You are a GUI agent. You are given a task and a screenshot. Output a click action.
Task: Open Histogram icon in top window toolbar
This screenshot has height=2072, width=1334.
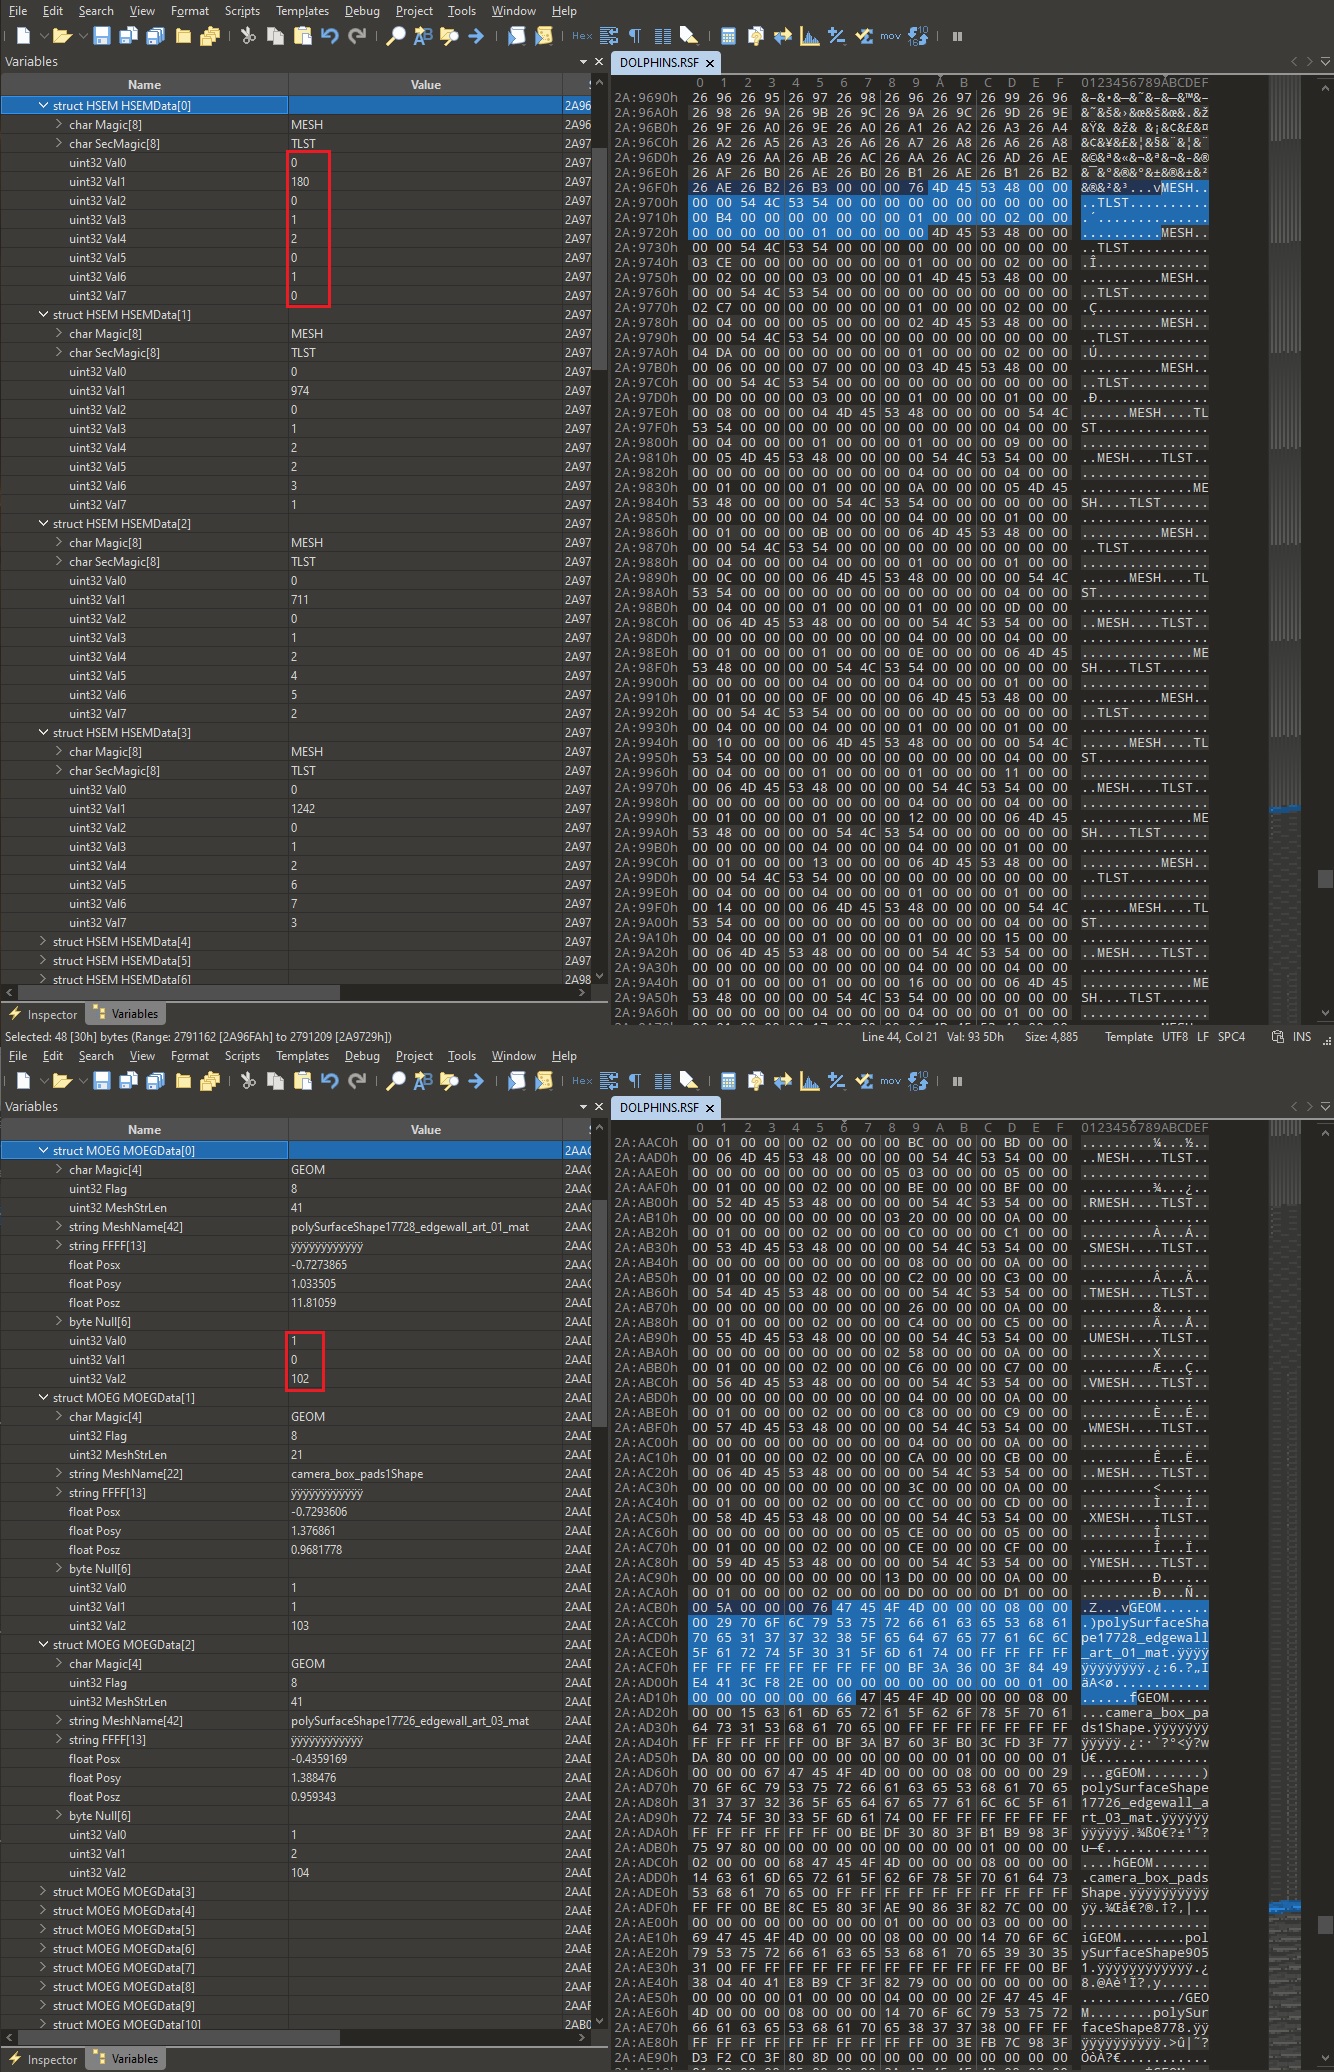coord(810,36)
